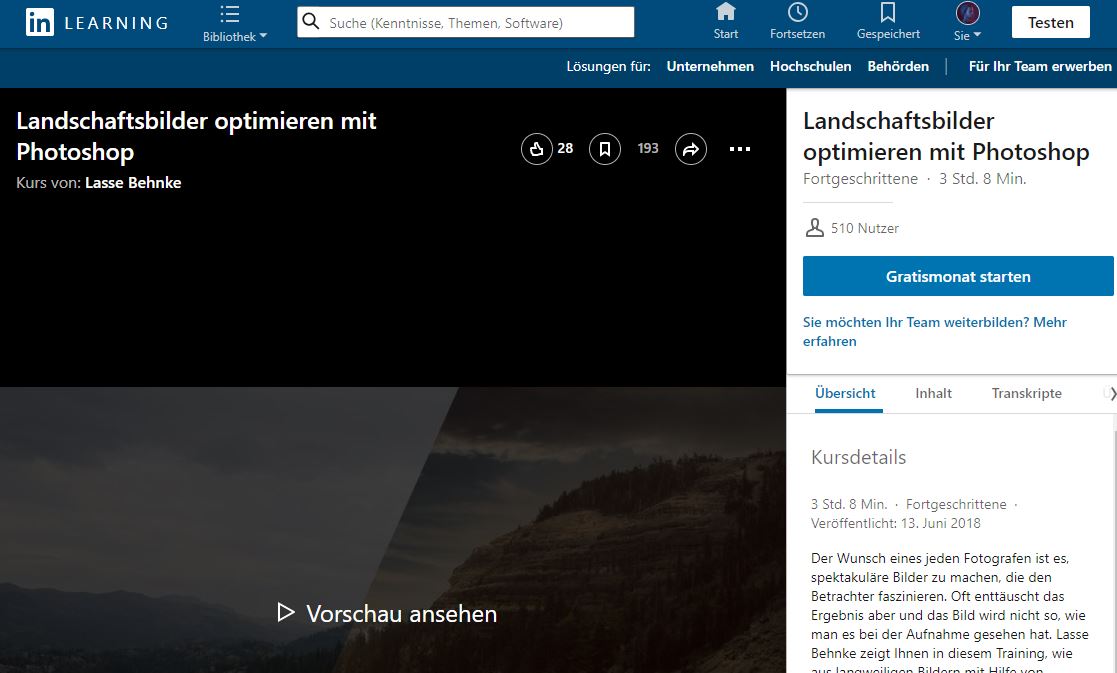Image resolution: width=1117 pixels, height=673 pixels.
Task: Open Fortsetzen clock icon
Action: pos(797,21)
